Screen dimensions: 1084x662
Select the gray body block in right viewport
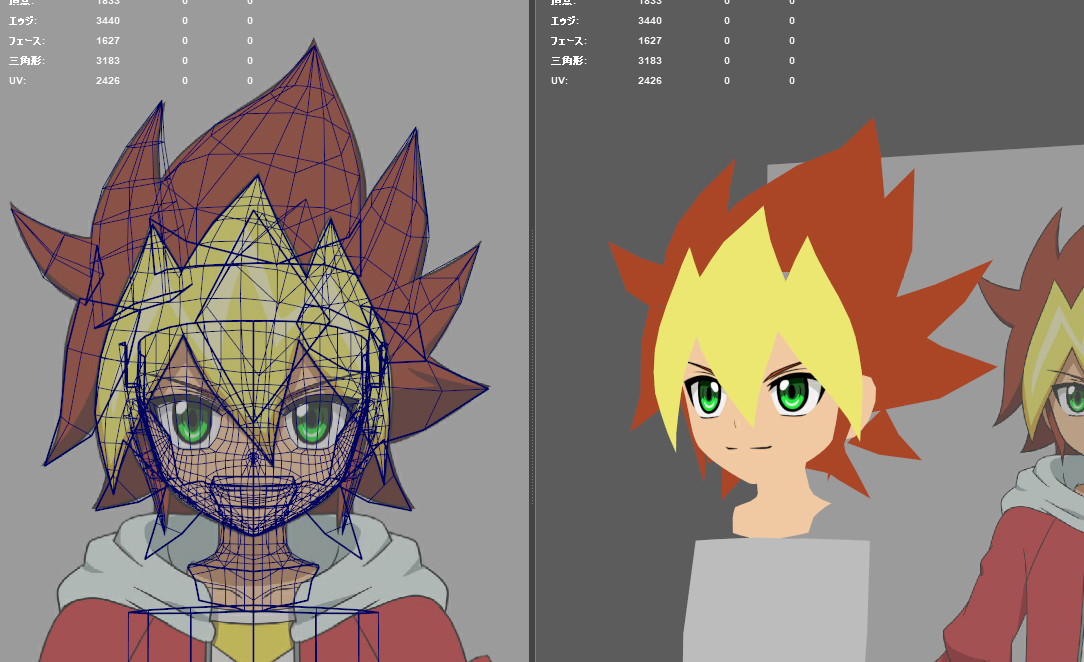click(774, 601)
